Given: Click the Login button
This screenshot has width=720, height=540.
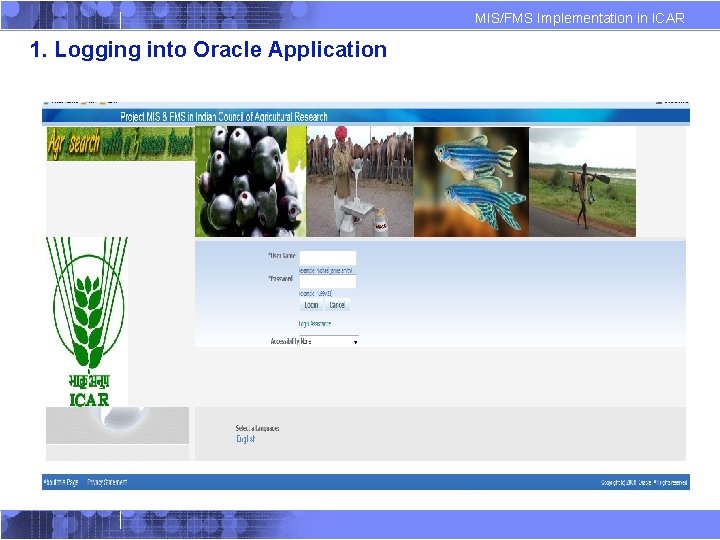Looking at the screenshot, I should [311, 305].
